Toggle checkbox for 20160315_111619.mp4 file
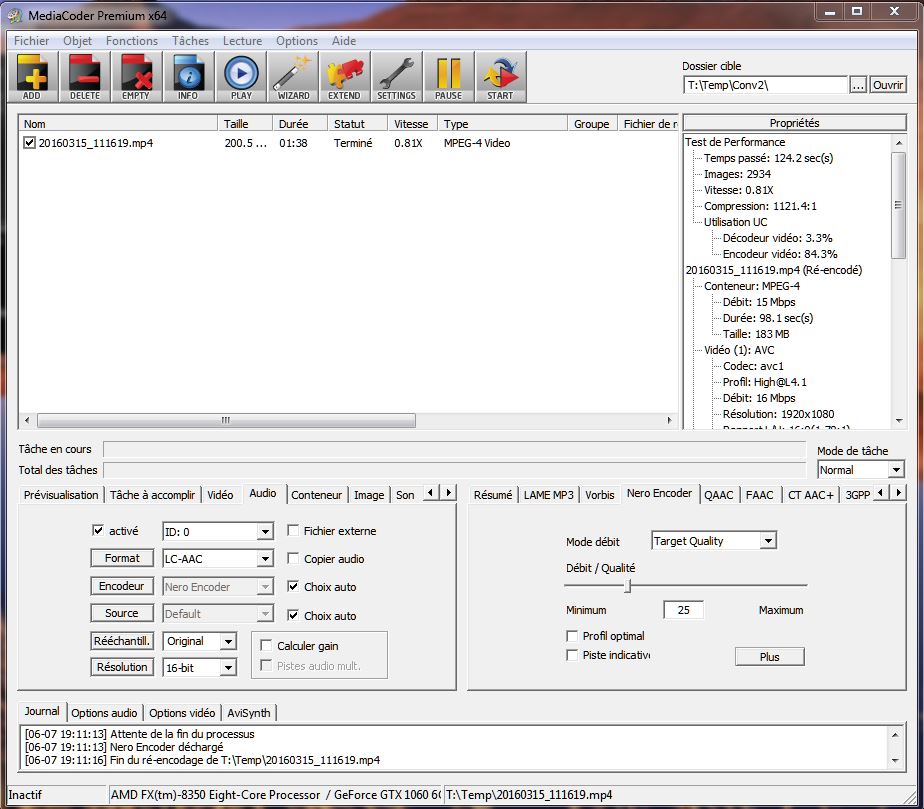924x809 pixels. point(29,143)
